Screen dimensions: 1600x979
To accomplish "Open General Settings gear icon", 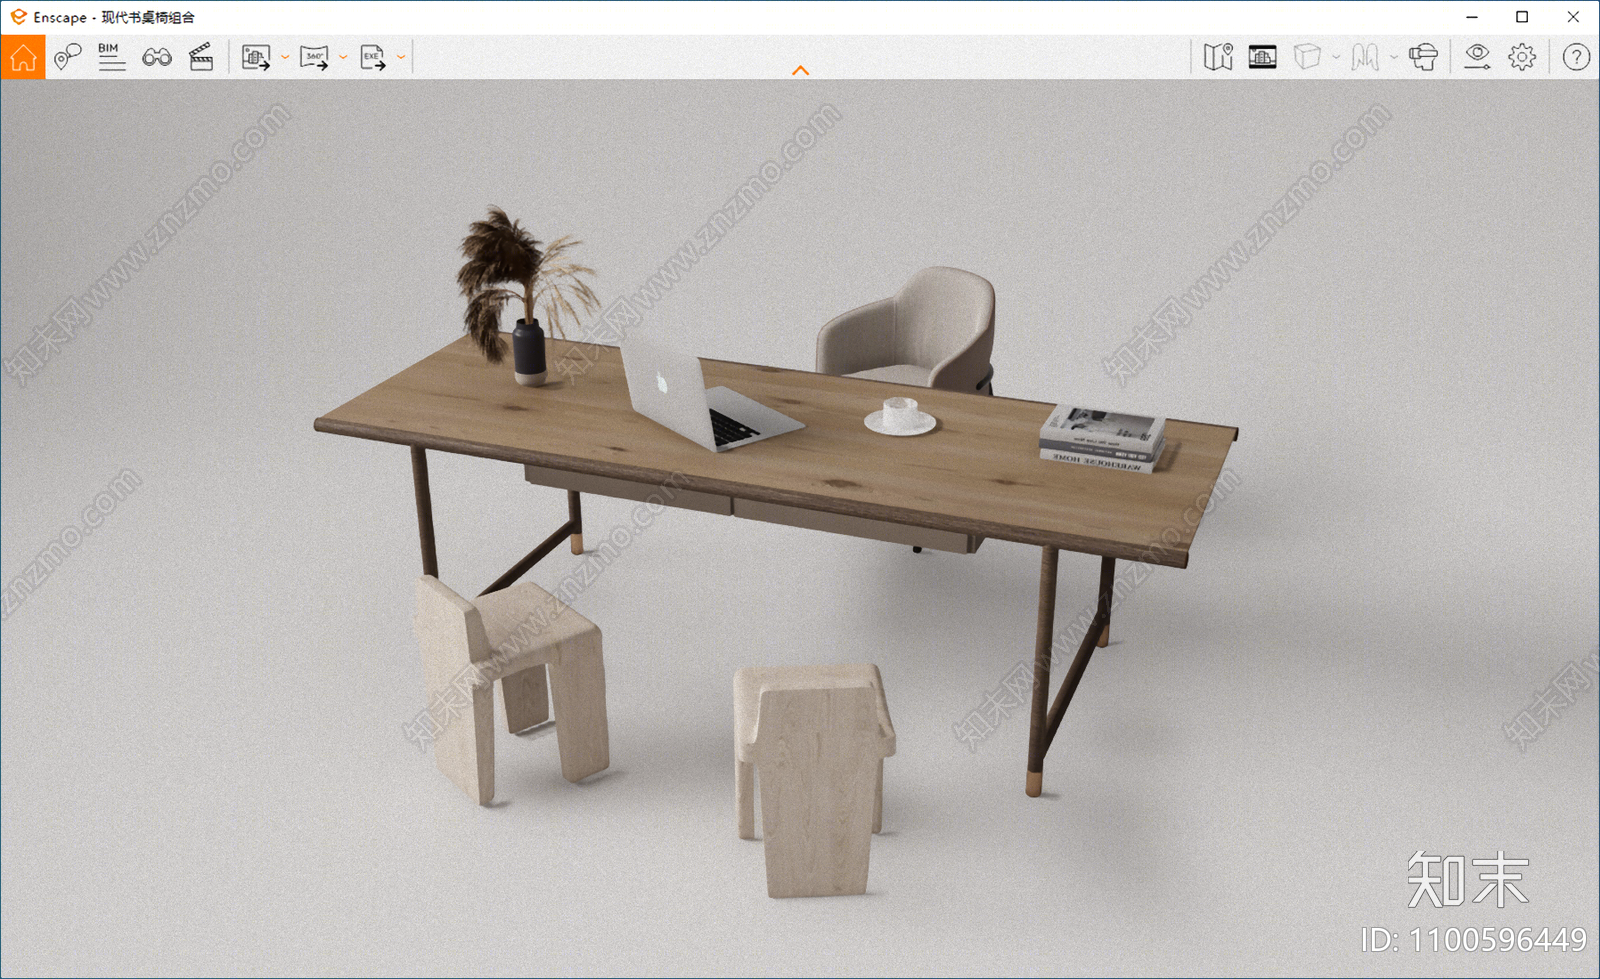I will click(1522, 57).
